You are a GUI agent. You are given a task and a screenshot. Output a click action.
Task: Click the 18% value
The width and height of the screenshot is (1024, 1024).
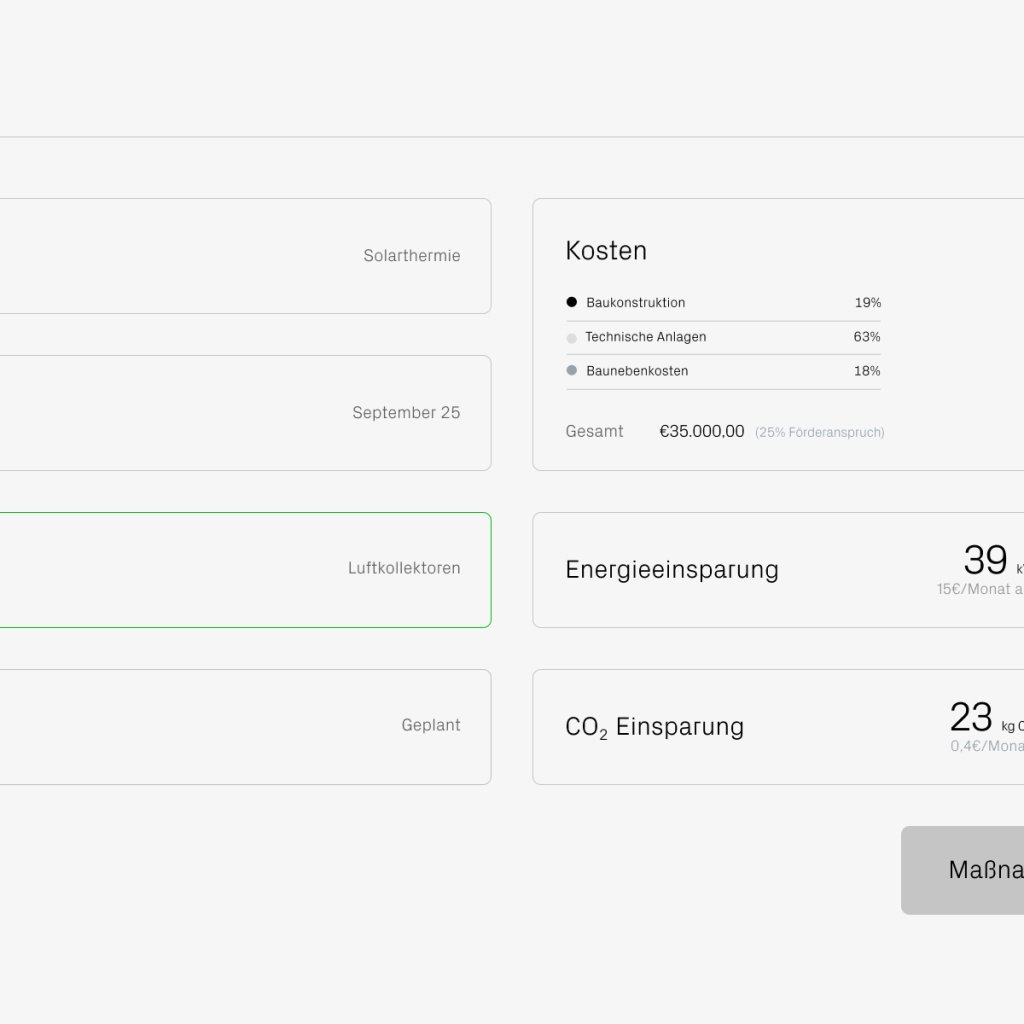point(867,371)
